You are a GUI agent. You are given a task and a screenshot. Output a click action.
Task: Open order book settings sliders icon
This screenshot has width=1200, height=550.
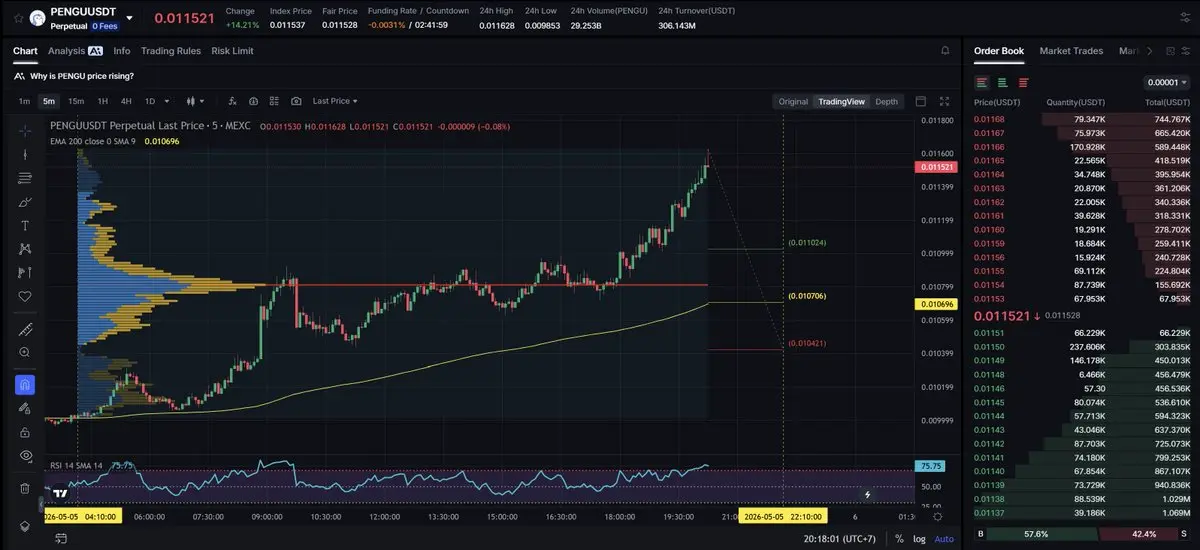[1184, 51]
